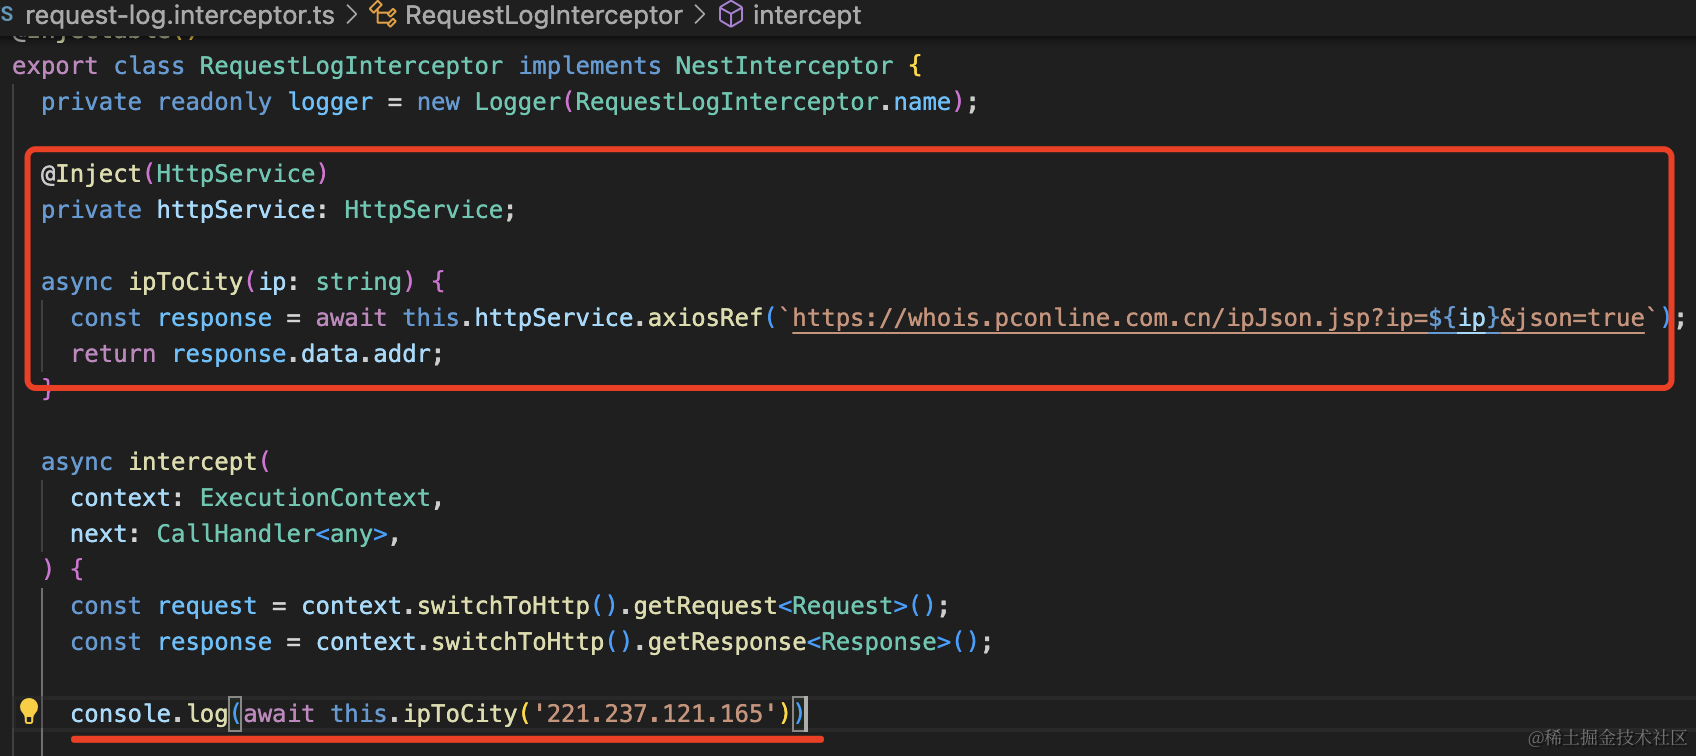The height and width of the screenshot is (756, 1696).
Task: Click the chevron after request-log.interceptor.ts
Action: (x=352, y=16)
